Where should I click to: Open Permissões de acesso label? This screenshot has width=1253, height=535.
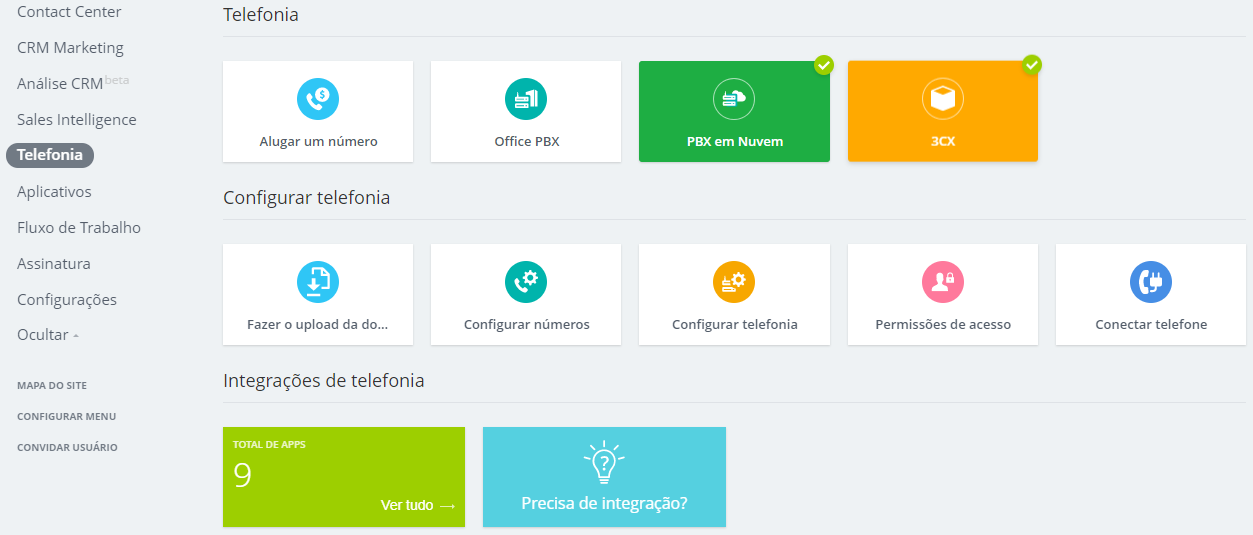click(x=943, y=324)
